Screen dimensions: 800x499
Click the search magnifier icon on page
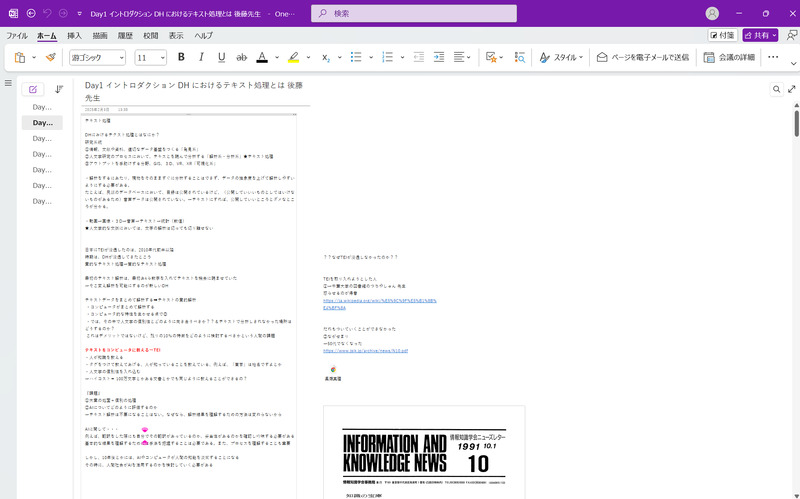[x=776, y=89]
